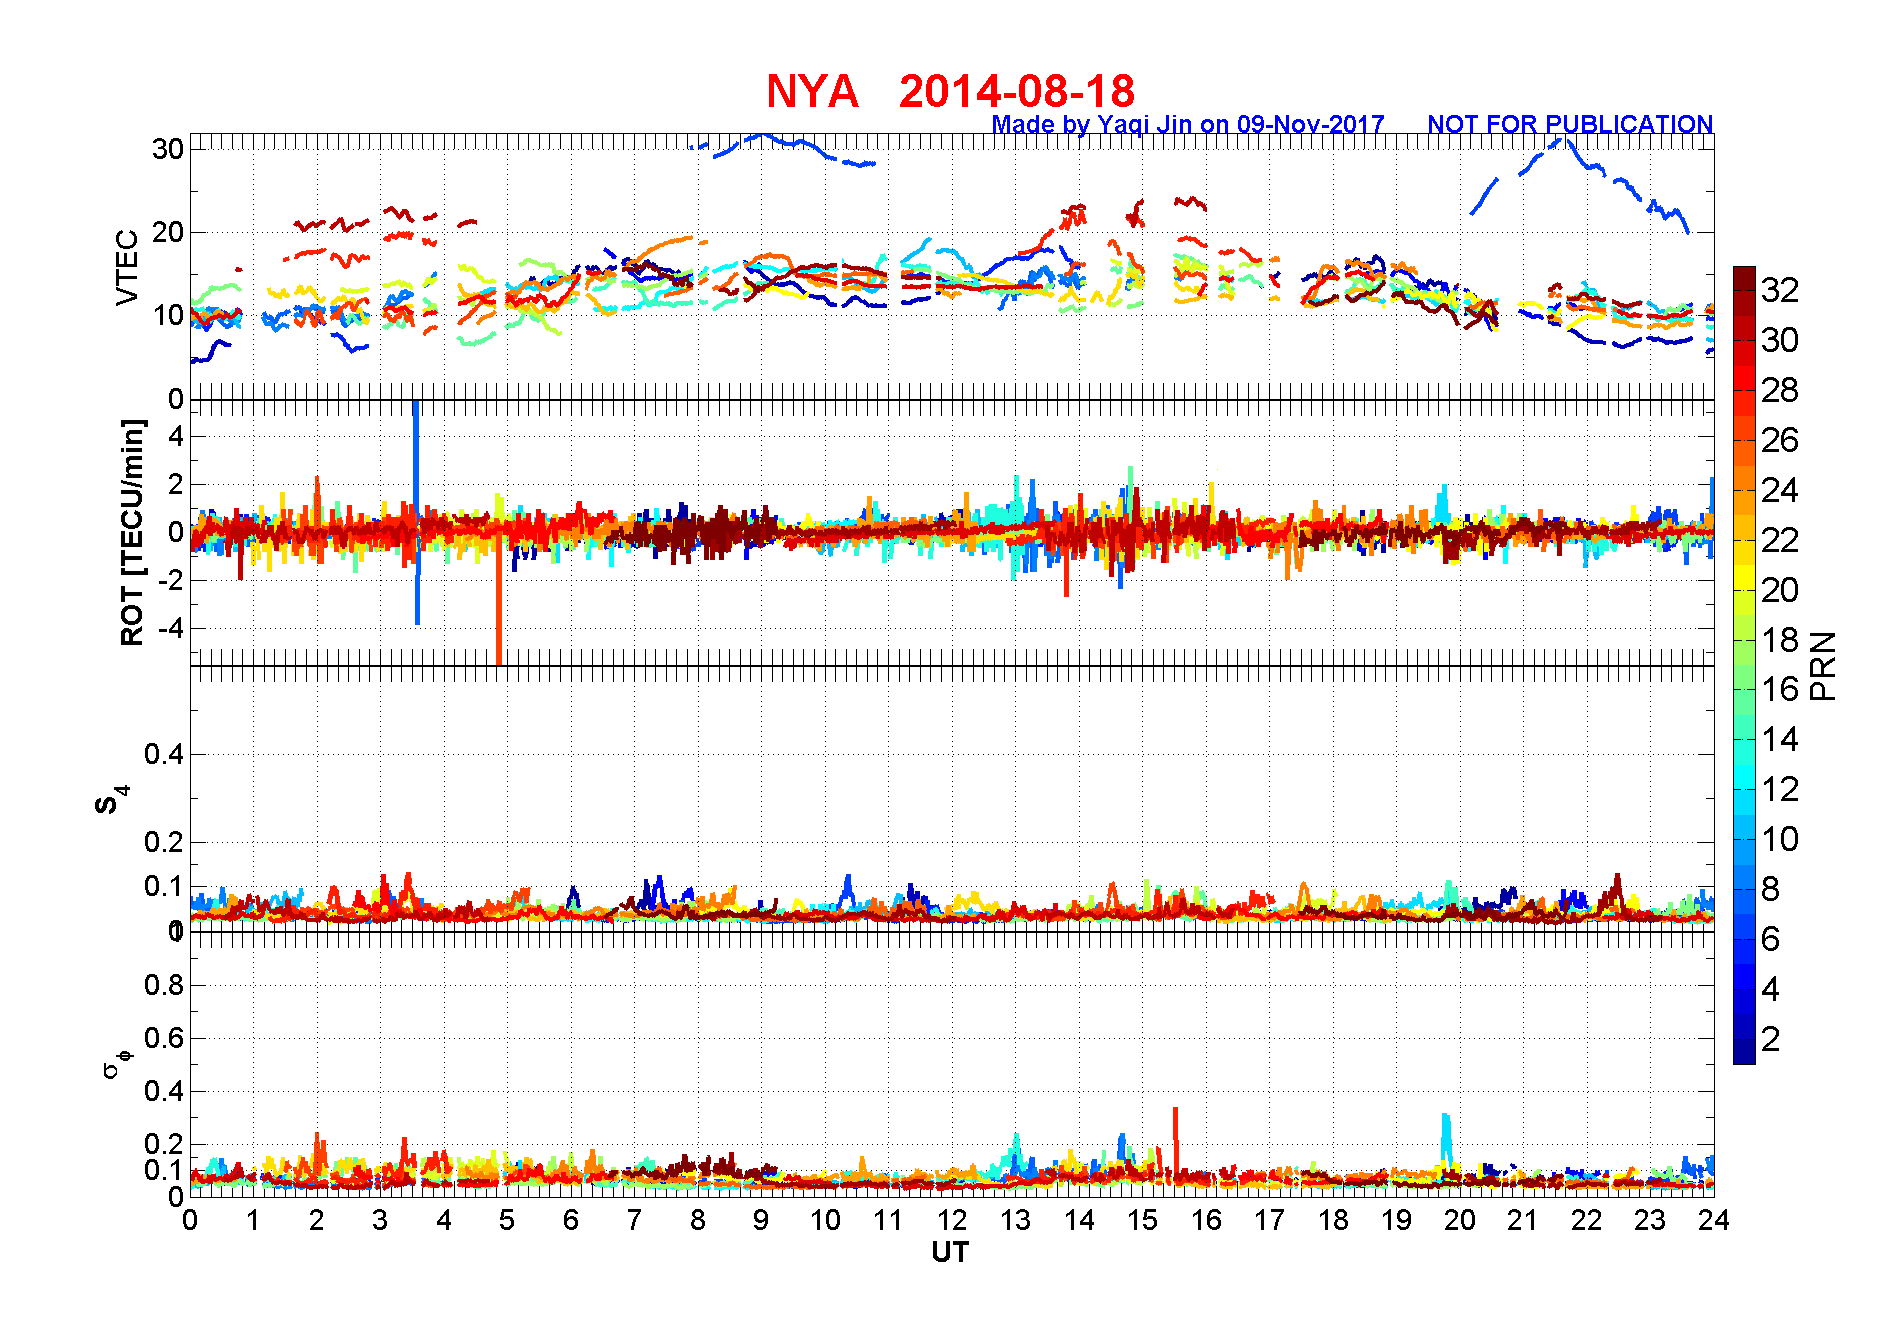Click the PRN colorbar at value 10
Screen dimensions: 1904x1330
1744,839
